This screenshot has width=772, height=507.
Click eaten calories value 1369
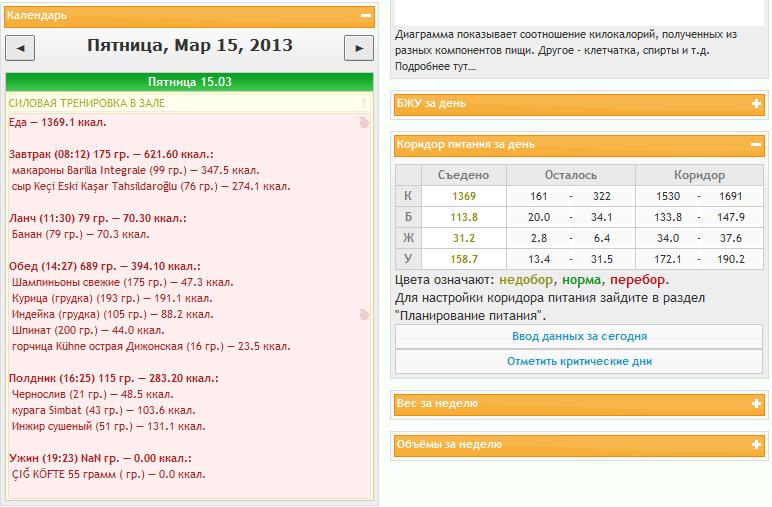pos(464,196)
